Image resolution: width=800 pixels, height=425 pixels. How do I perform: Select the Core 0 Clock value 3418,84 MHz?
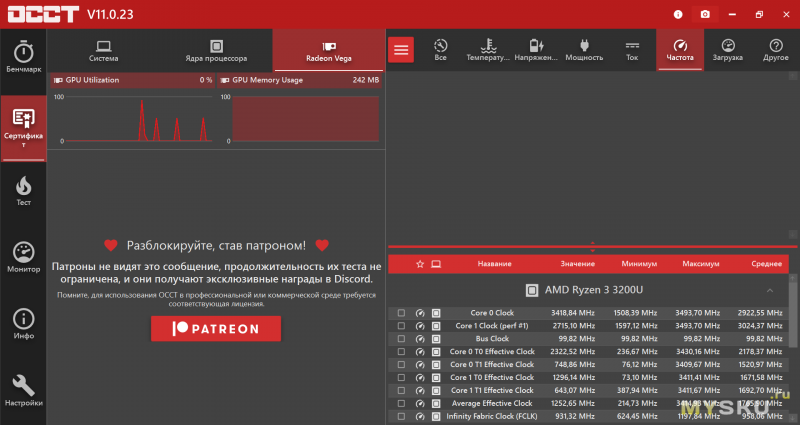[572, 313]
